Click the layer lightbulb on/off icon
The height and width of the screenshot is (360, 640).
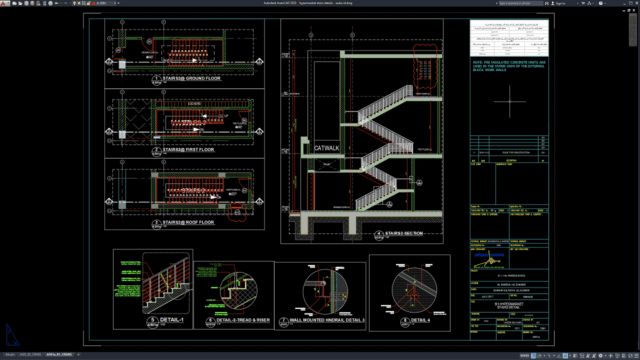click(74, 3)
